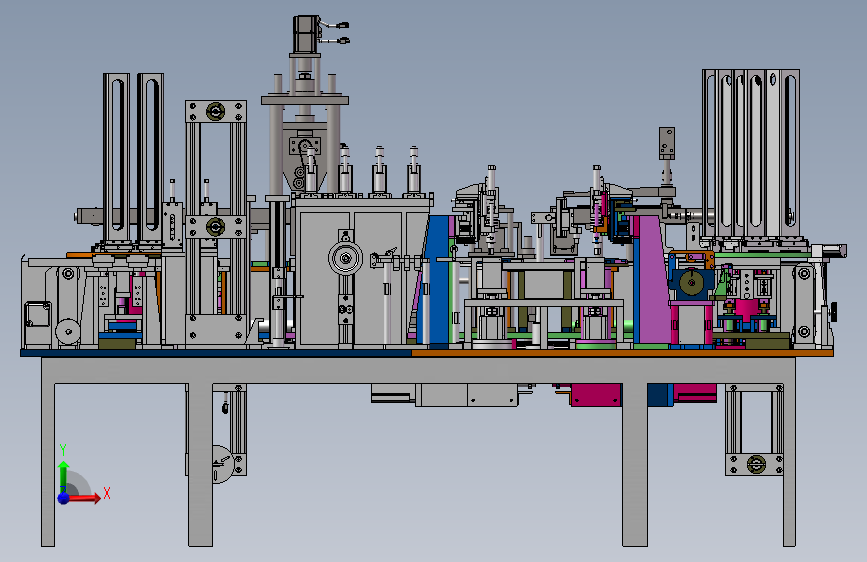Screen dimensions: 867x562
Task: Click the blue Z origin ball of triad
Action: pos(64,498)
